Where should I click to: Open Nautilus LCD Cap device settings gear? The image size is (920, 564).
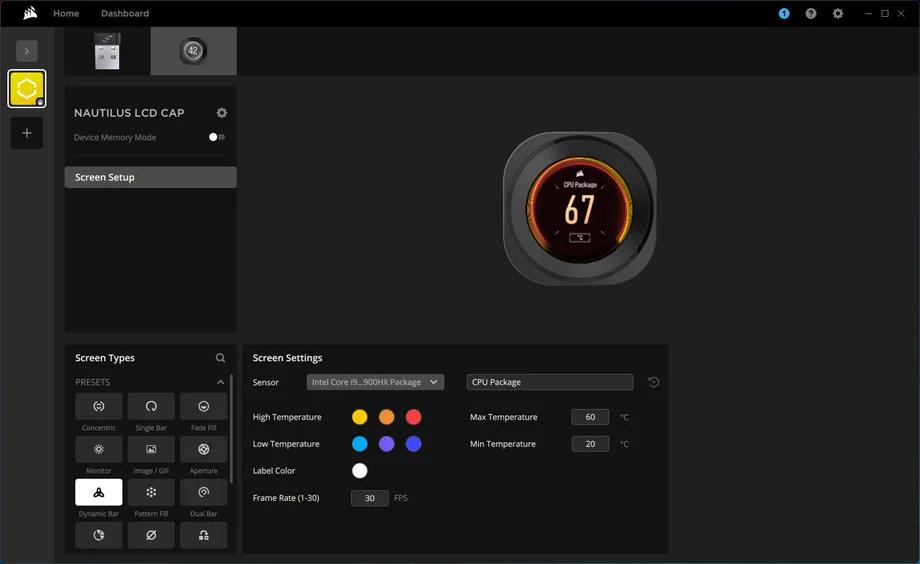coord(222,113)
